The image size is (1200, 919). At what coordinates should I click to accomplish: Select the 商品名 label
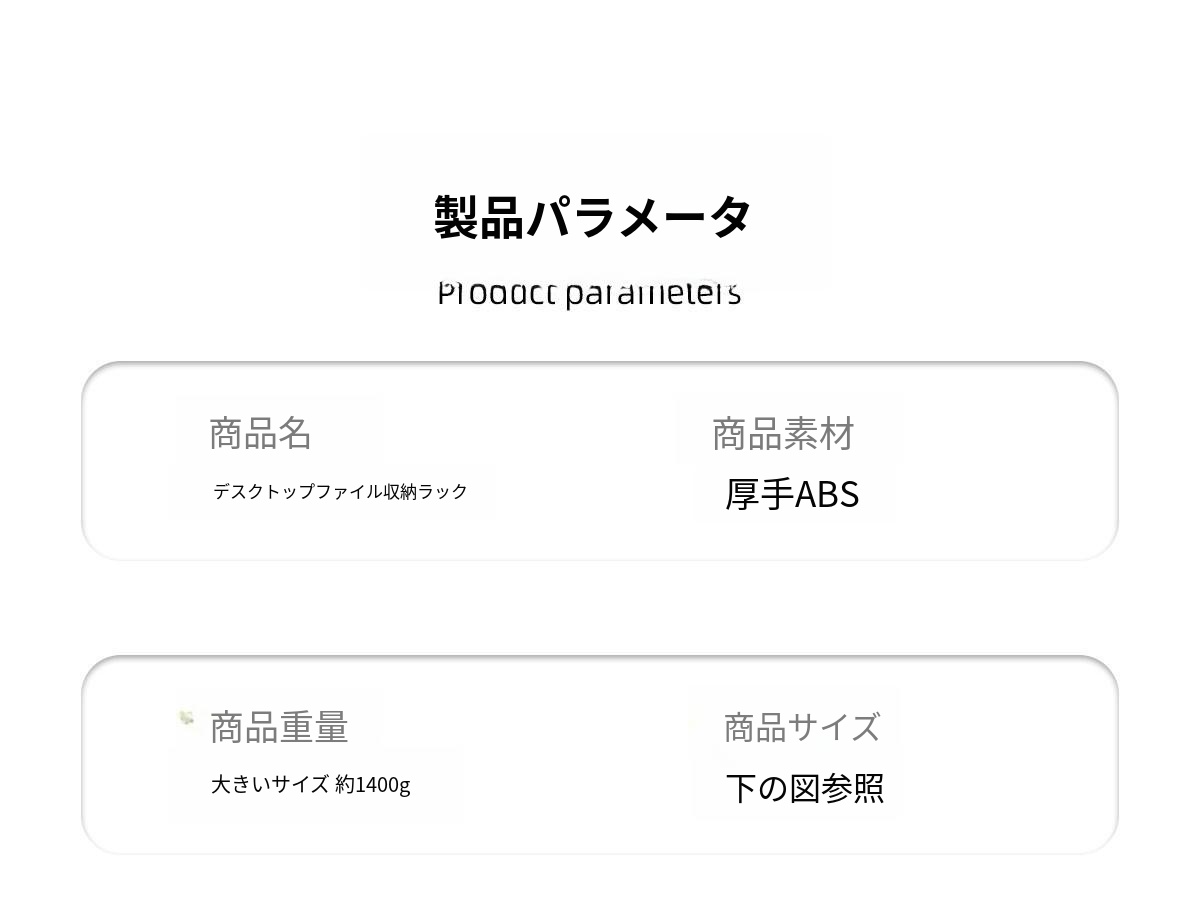point(260,433)
